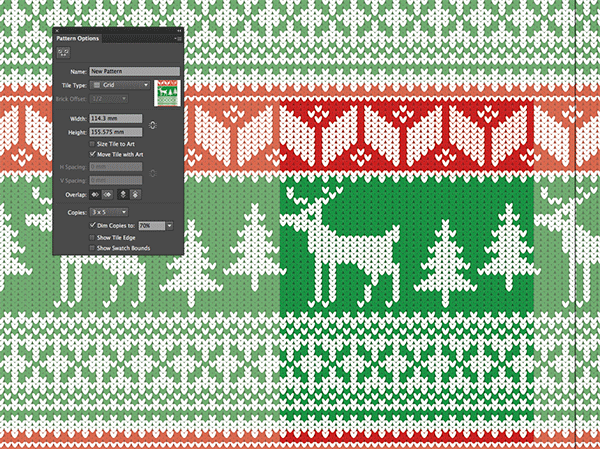
Task: Open the Pattern Options panel flyout menu
Action: tap(178, 39)
